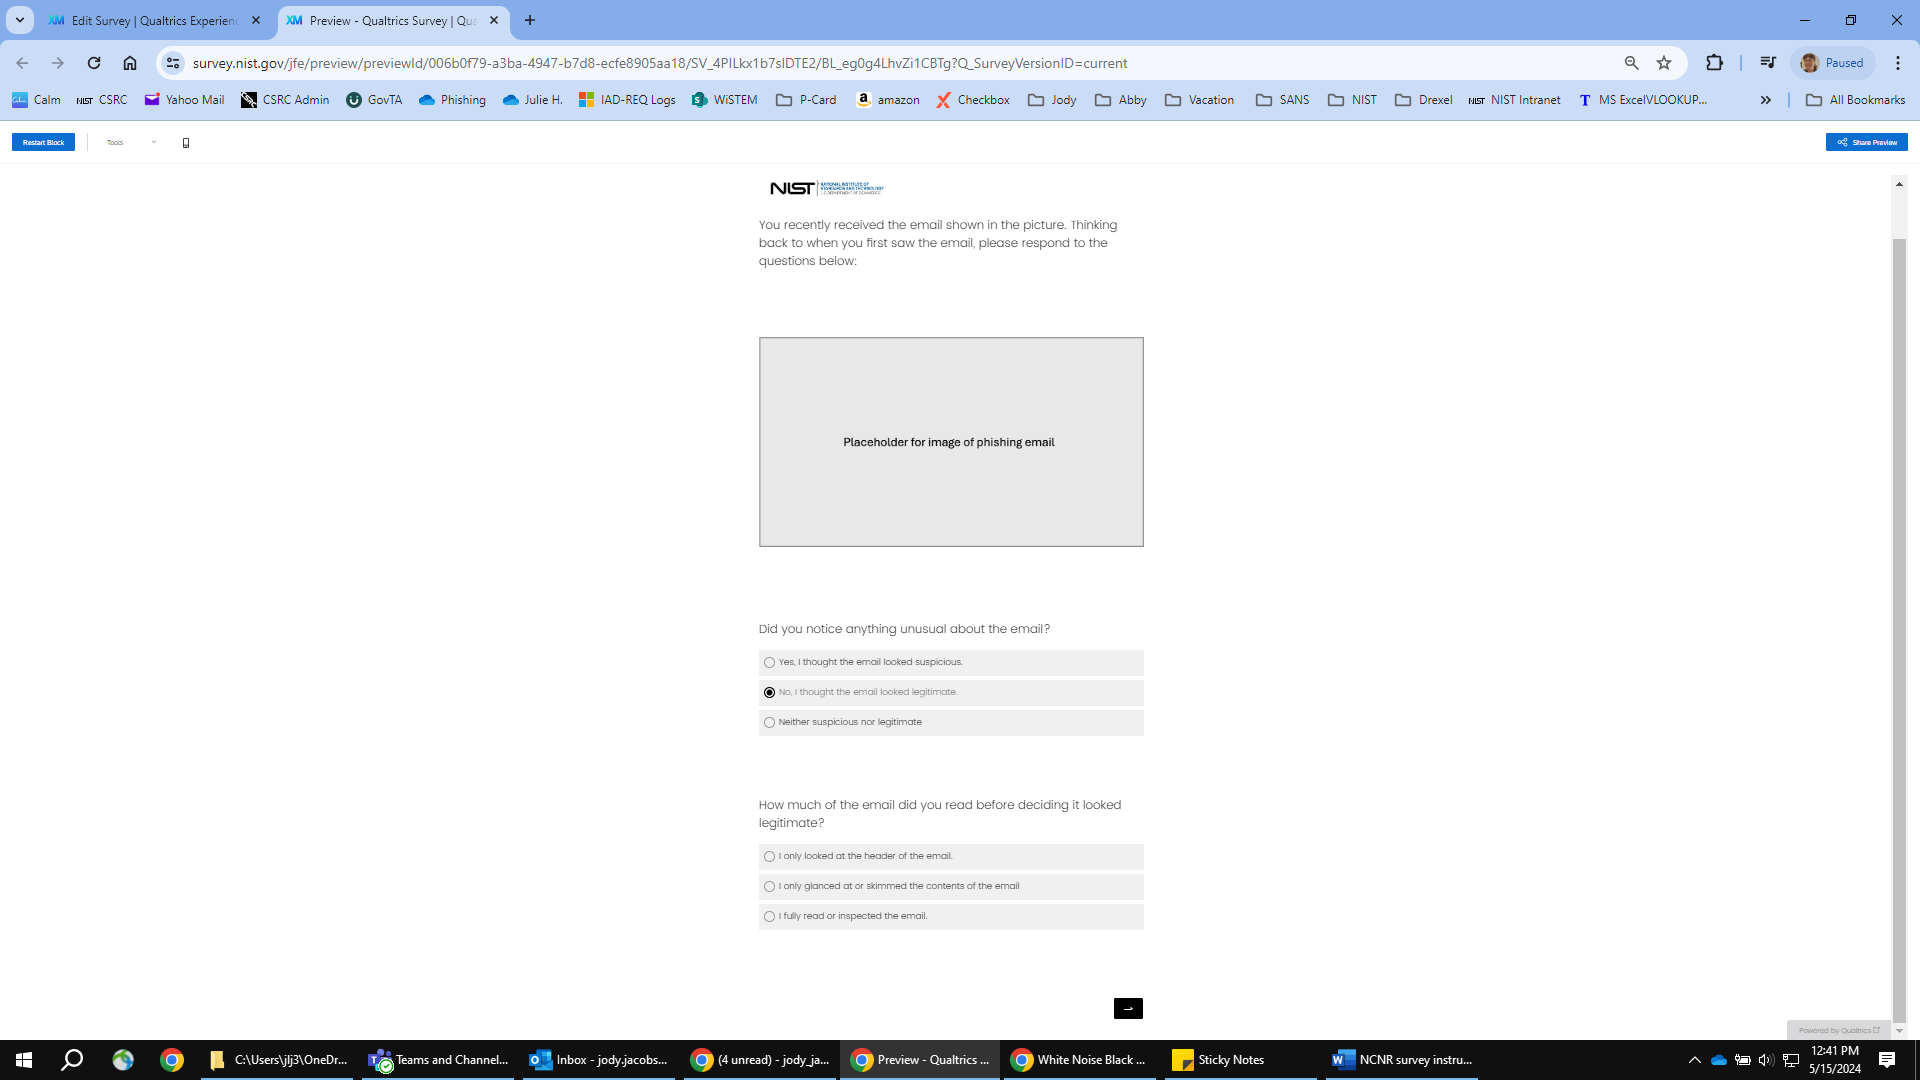Choose 'I only looked at the header' option

coord(769,856)
